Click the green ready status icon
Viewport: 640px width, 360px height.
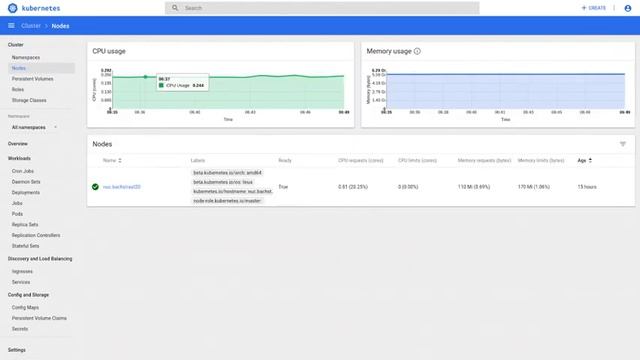[x=95, y=187]
